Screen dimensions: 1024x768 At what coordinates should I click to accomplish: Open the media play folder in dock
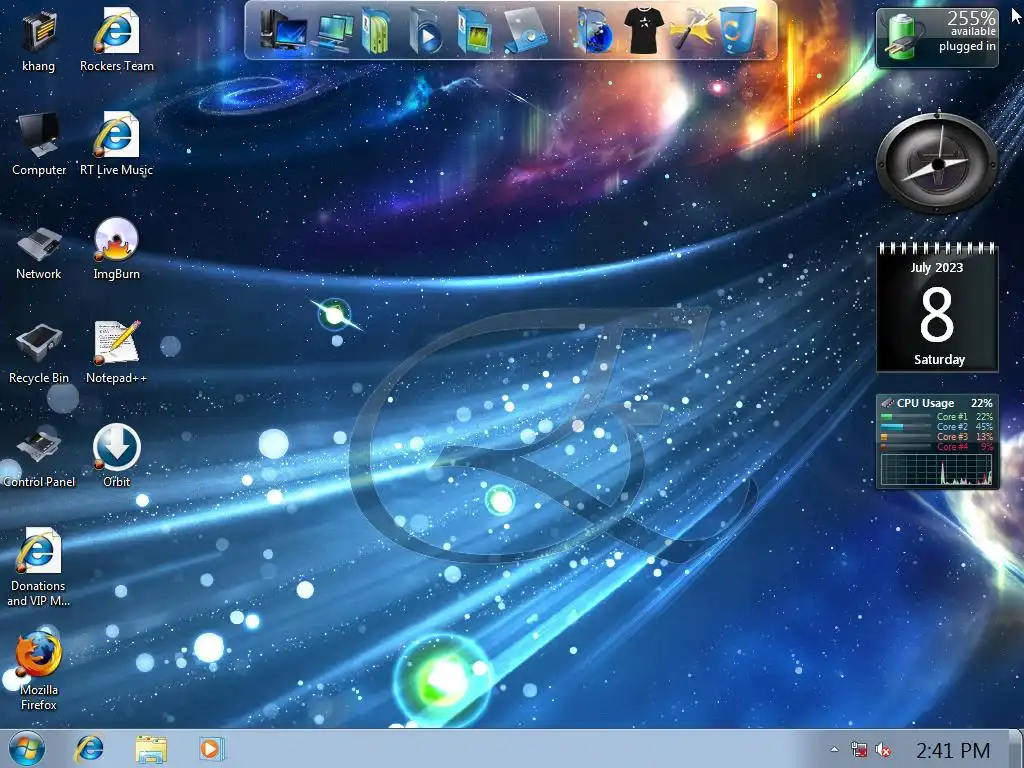(426, 31)
